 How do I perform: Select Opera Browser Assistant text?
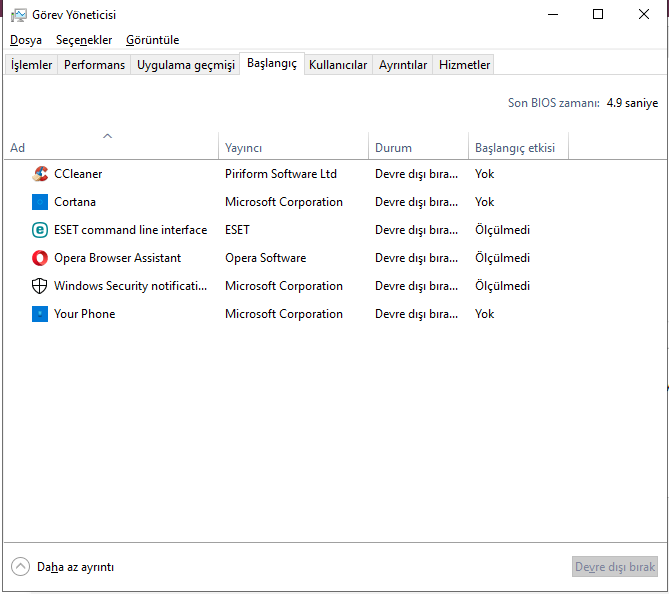pos(117,258)
